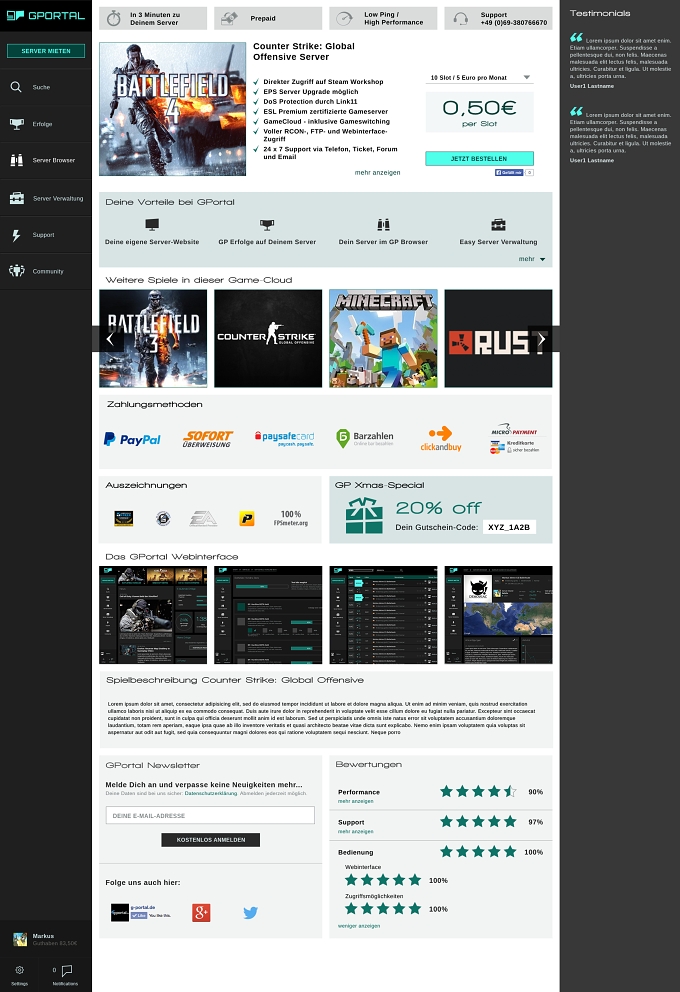Open Server Browser binoculars icon
The image size is (680, 992).
(16, 160)
